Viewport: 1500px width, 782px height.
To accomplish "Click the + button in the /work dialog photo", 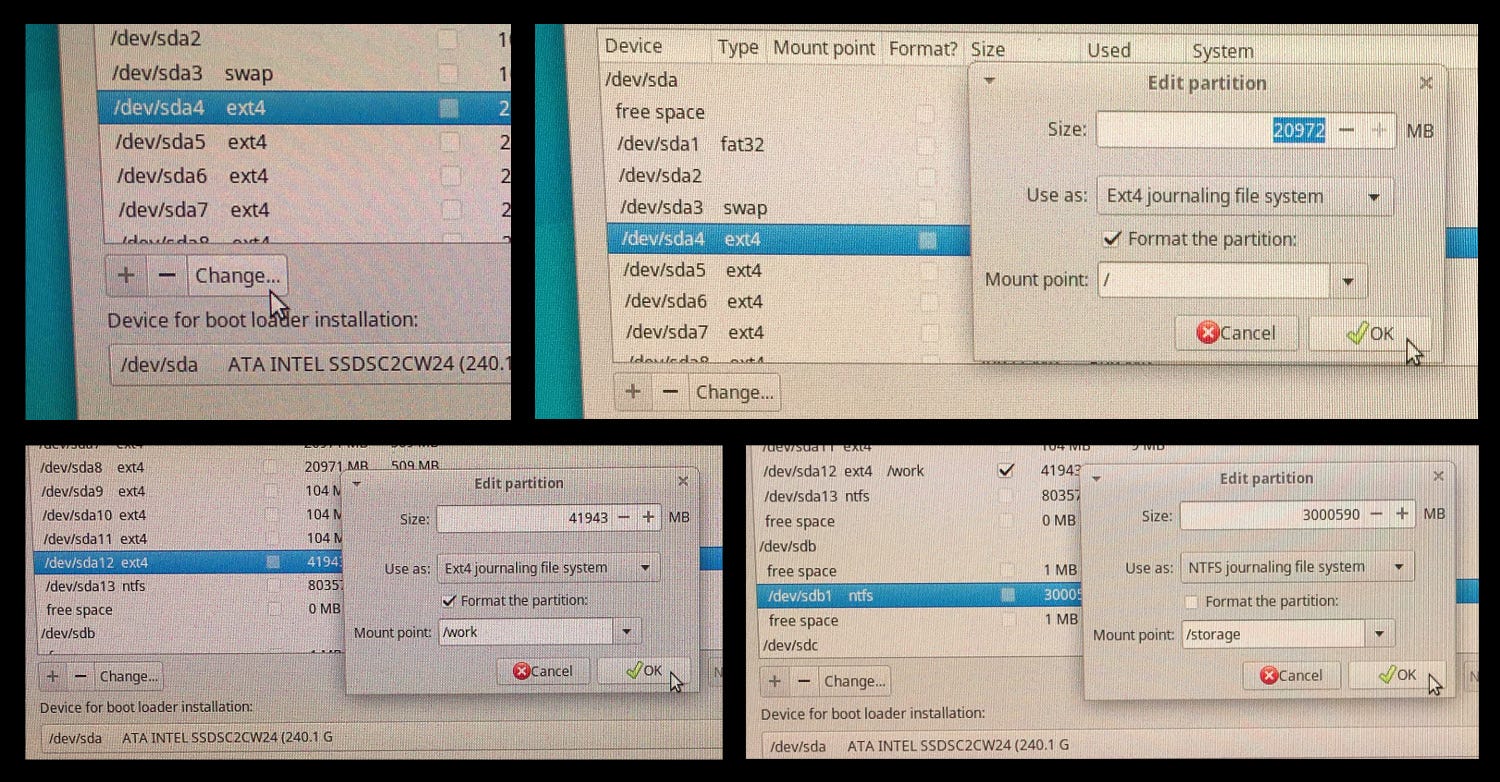I will coord(53,676).
